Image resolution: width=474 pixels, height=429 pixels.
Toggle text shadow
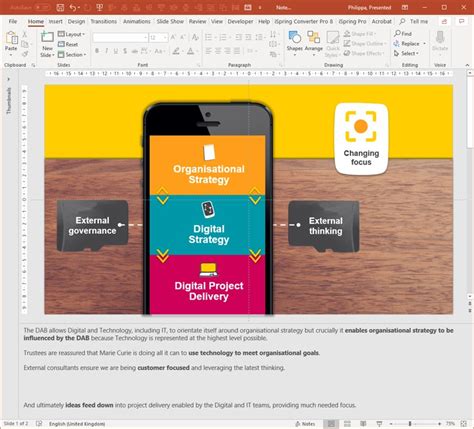tap(125, 51)
